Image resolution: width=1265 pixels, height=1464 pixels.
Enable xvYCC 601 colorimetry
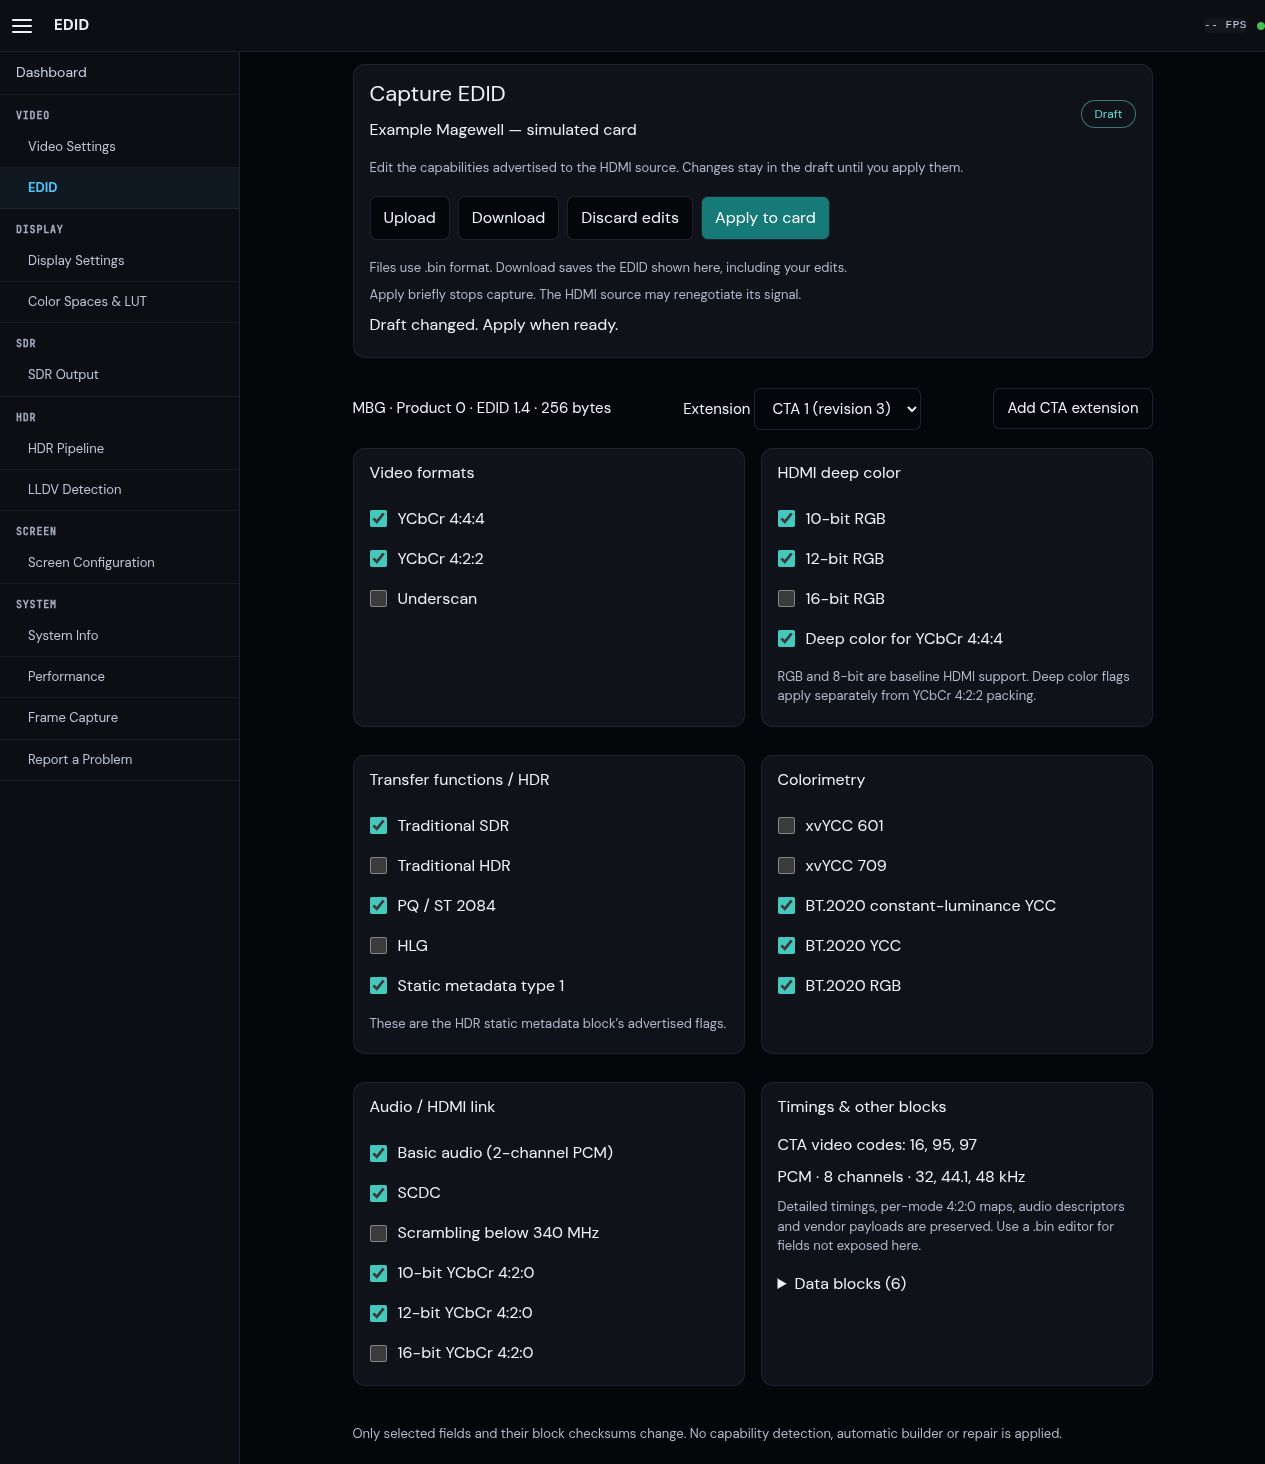coord(786,826)
